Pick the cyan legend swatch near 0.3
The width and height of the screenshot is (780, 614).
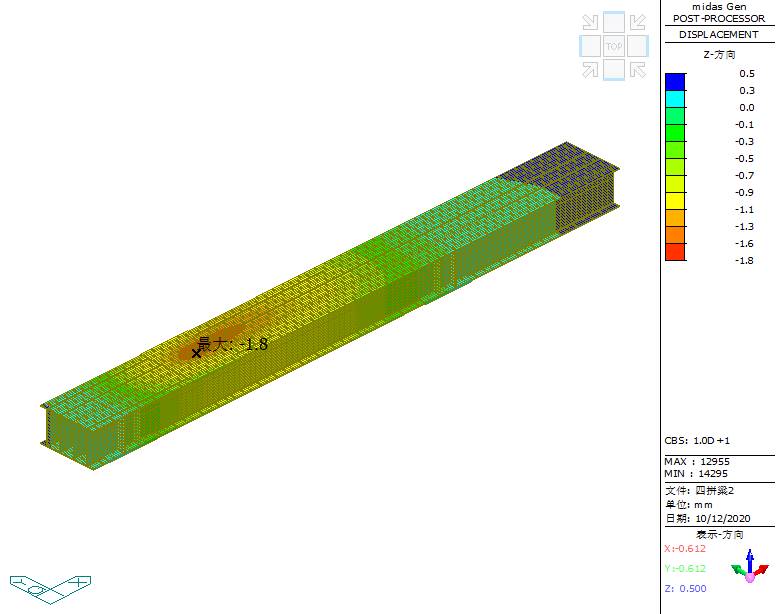tap(675, 99)
